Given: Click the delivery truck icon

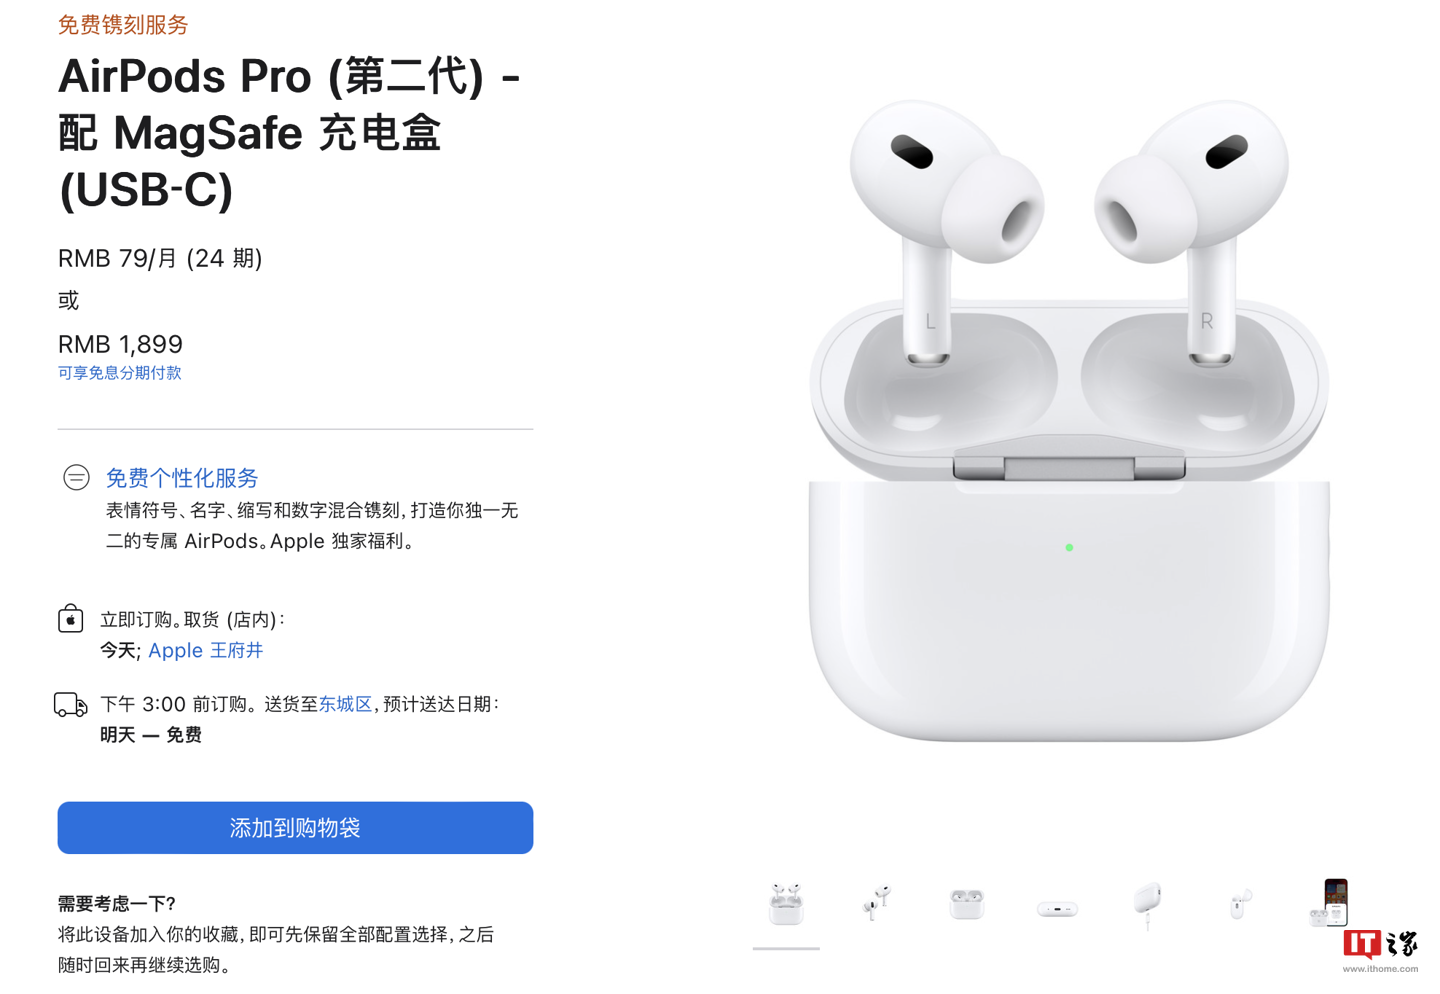Looking at the screenshot, I should point(70,705).
